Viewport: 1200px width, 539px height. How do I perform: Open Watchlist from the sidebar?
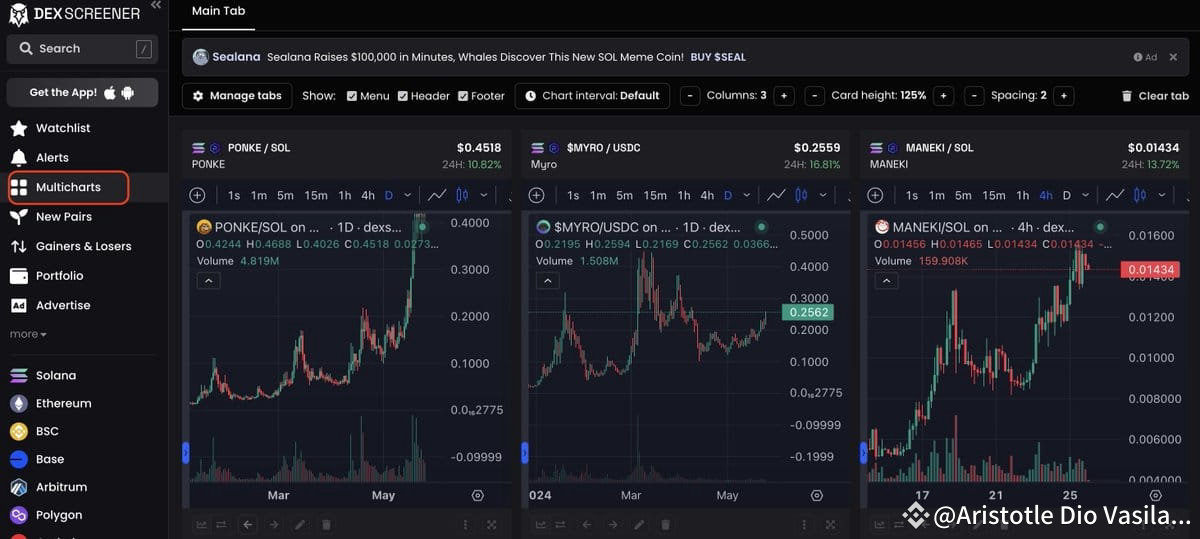[x=63, y=128]
